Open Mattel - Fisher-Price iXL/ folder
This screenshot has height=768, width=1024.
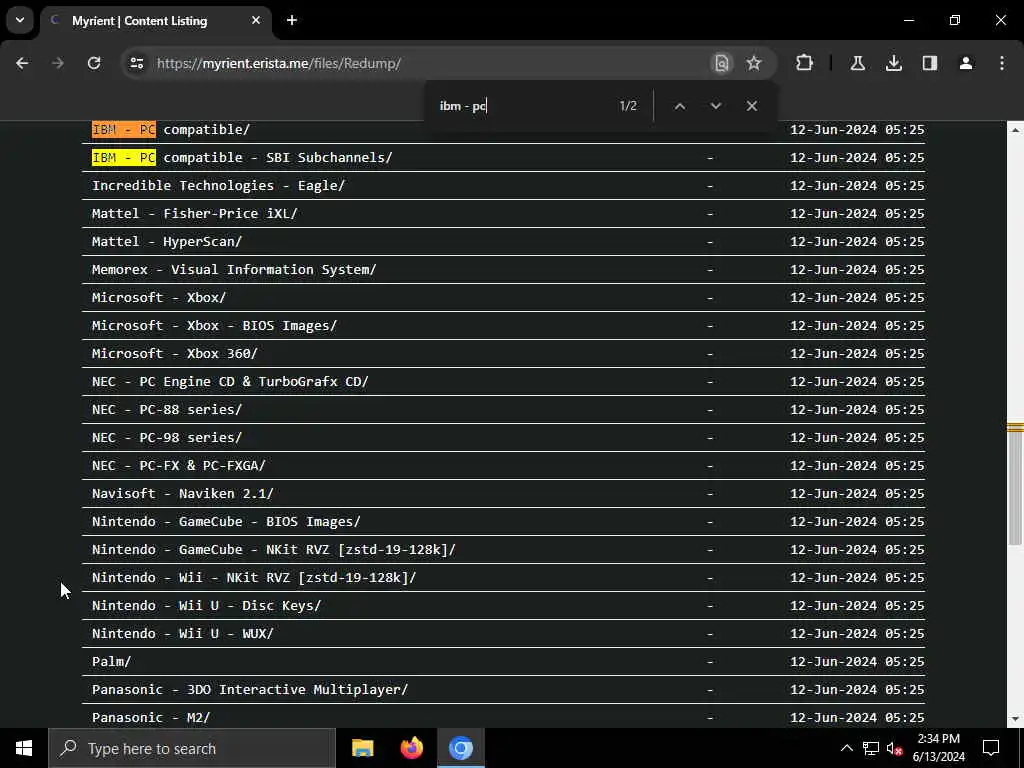[x=195, y=214]
